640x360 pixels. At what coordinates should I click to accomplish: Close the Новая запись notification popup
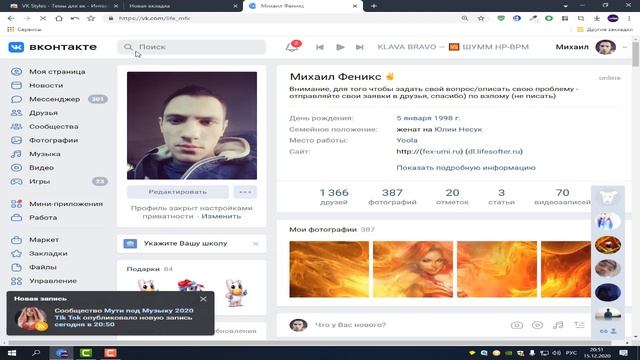[203, 299]
